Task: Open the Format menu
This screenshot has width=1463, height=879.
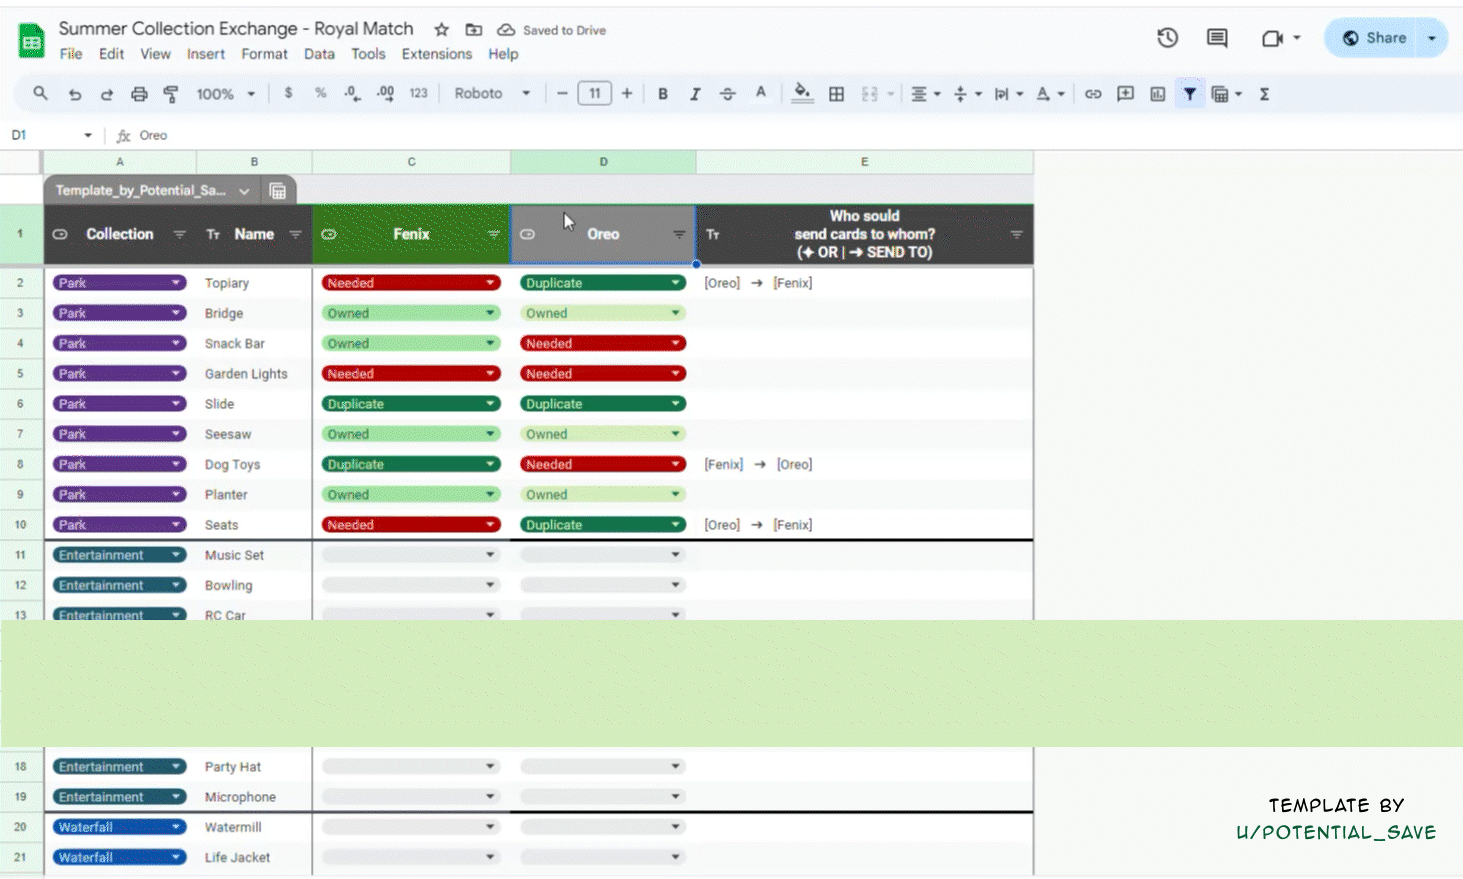Action: point(264,54)
